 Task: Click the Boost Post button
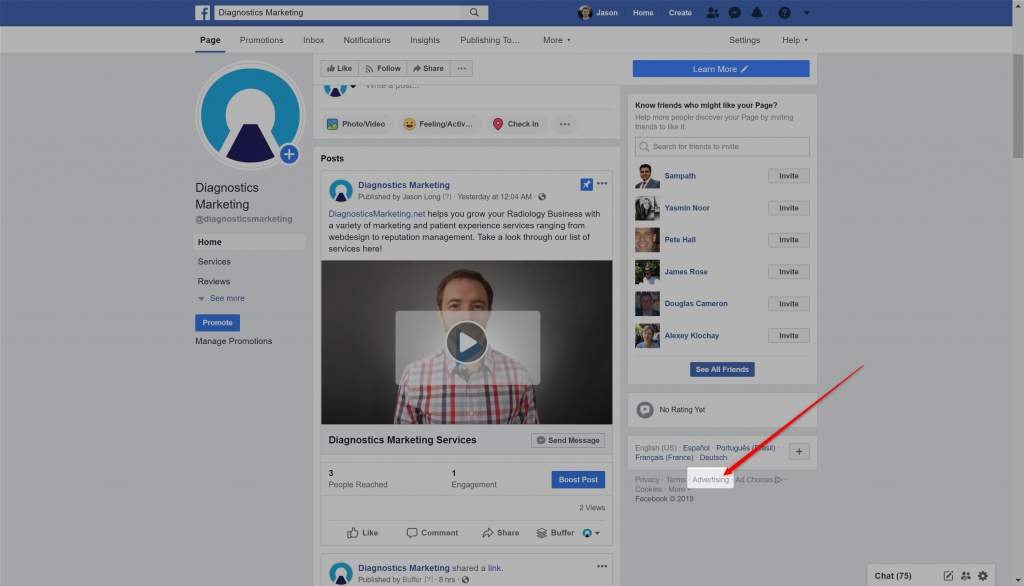point(578,480)
